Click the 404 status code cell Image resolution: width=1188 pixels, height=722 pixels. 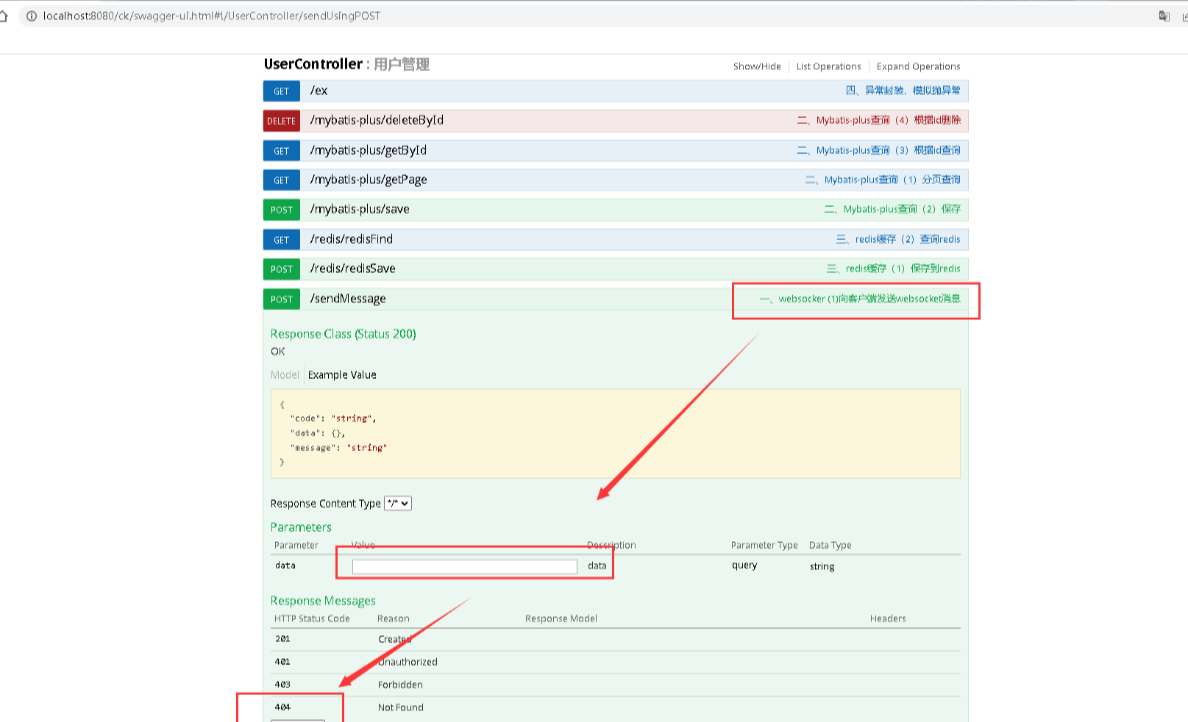click(x=283, y=708)
